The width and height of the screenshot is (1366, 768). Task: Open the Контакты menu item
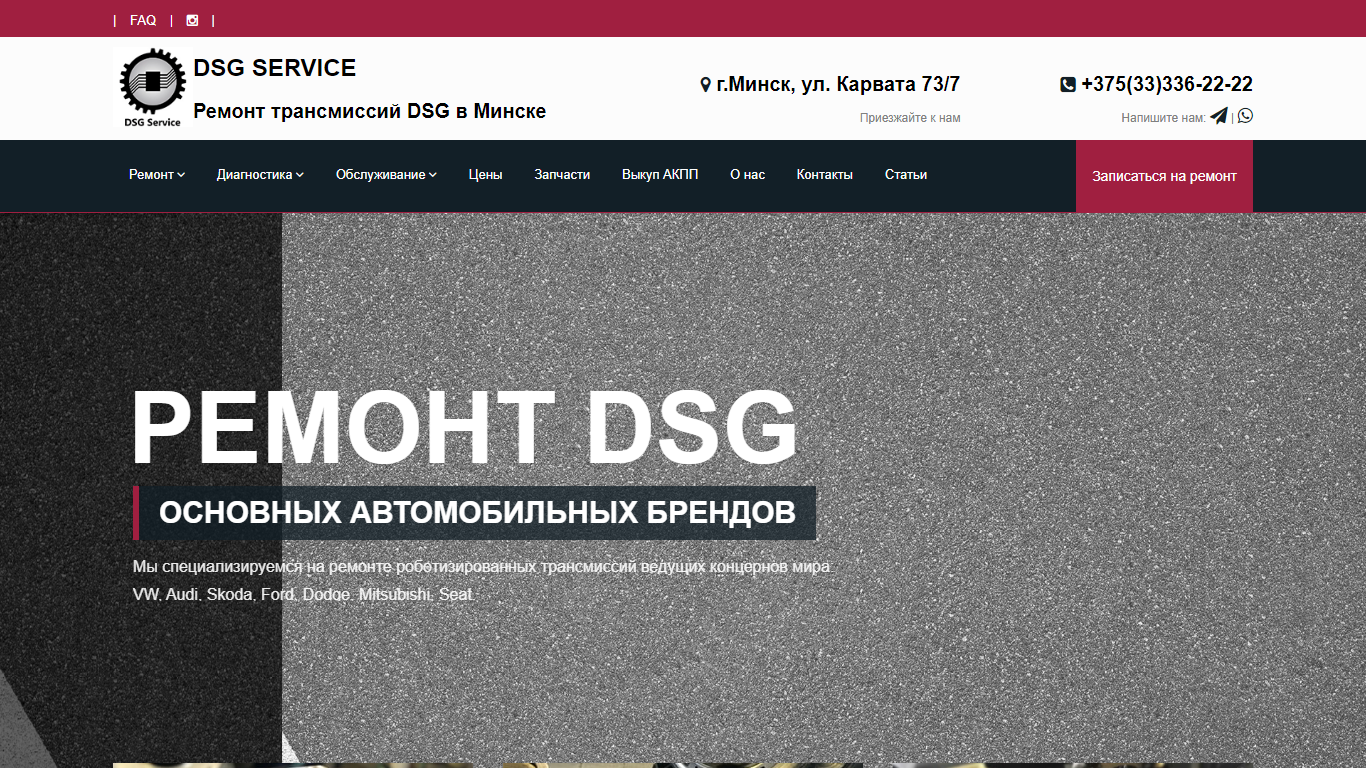(x=824, y=175)
